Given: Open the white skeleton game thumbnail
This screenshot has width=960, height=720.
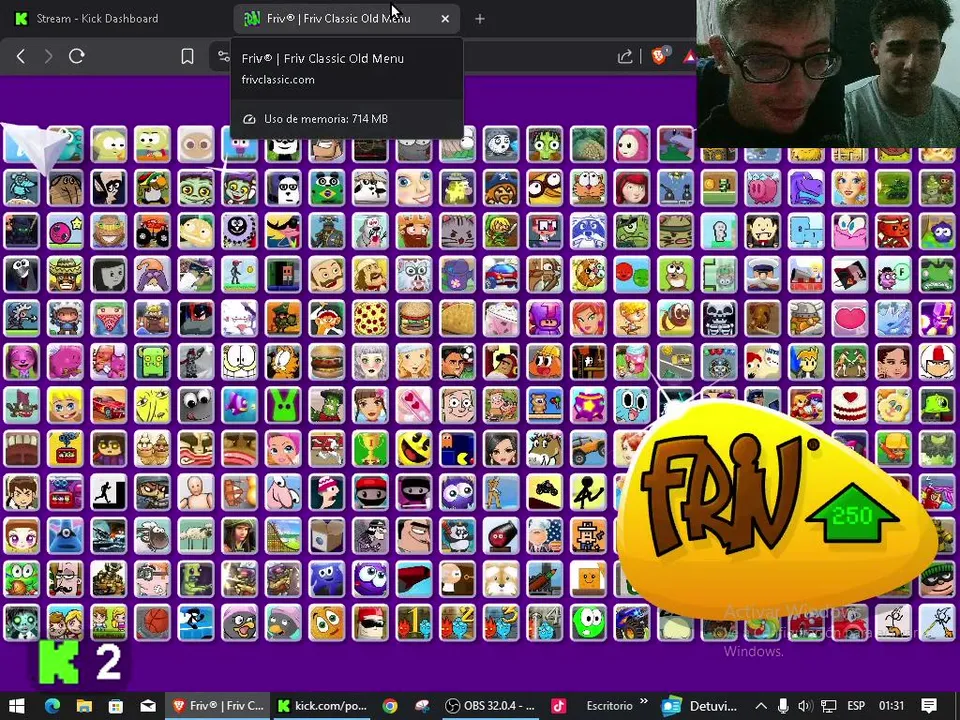Looking at the screenshot, I should pyautogui.click(x=719, y=318).
